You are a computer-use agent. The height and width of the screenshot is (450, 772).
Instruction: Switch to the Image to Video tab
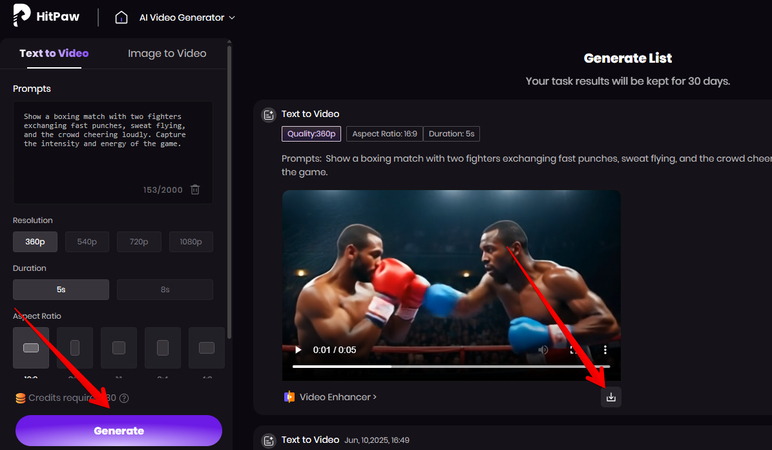pos(167,53)
